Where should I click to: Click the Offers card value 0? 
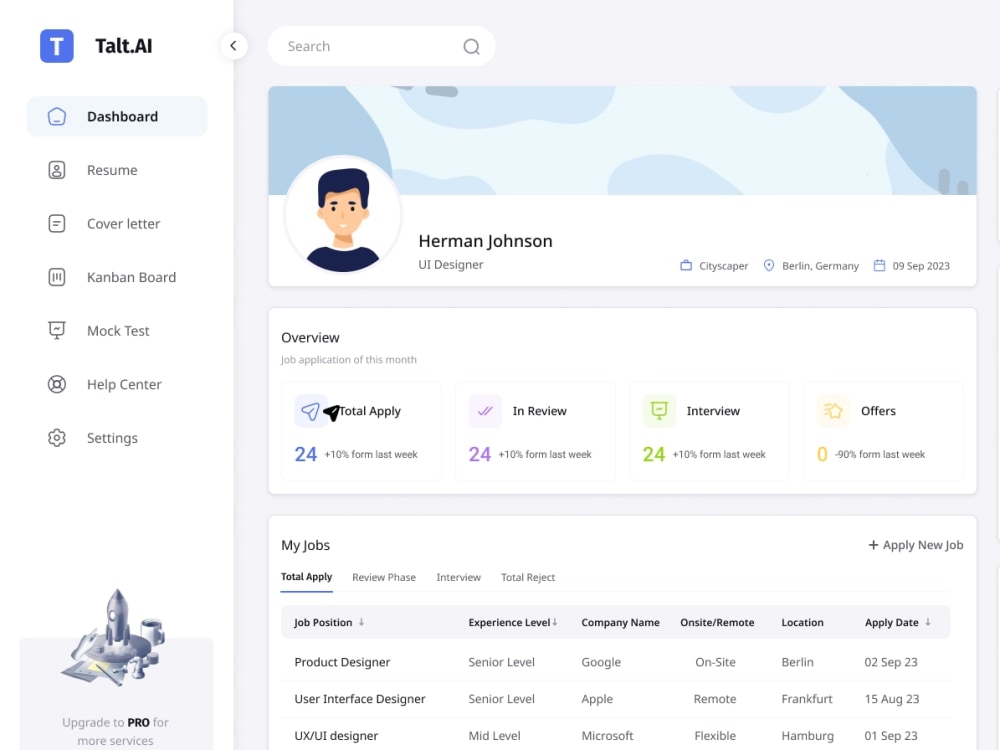click(x=822, y=454)
